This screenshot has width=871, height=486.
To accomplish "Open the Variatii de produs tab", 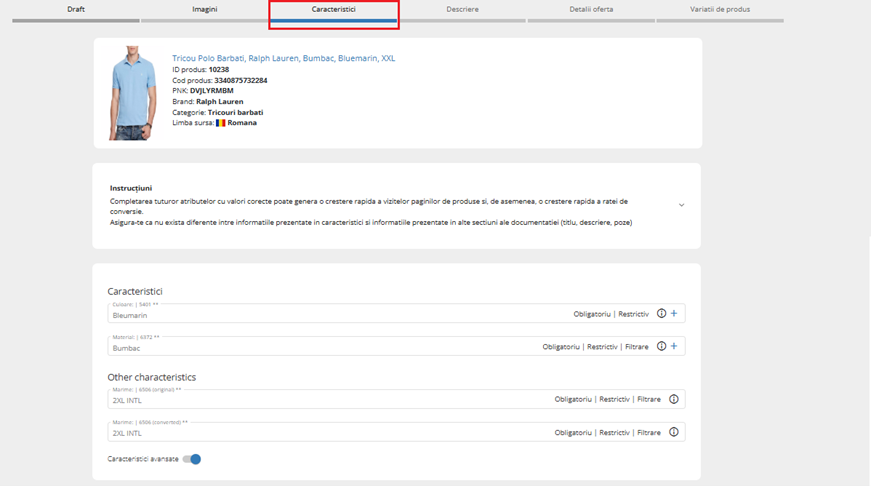I will click(719, 10).
